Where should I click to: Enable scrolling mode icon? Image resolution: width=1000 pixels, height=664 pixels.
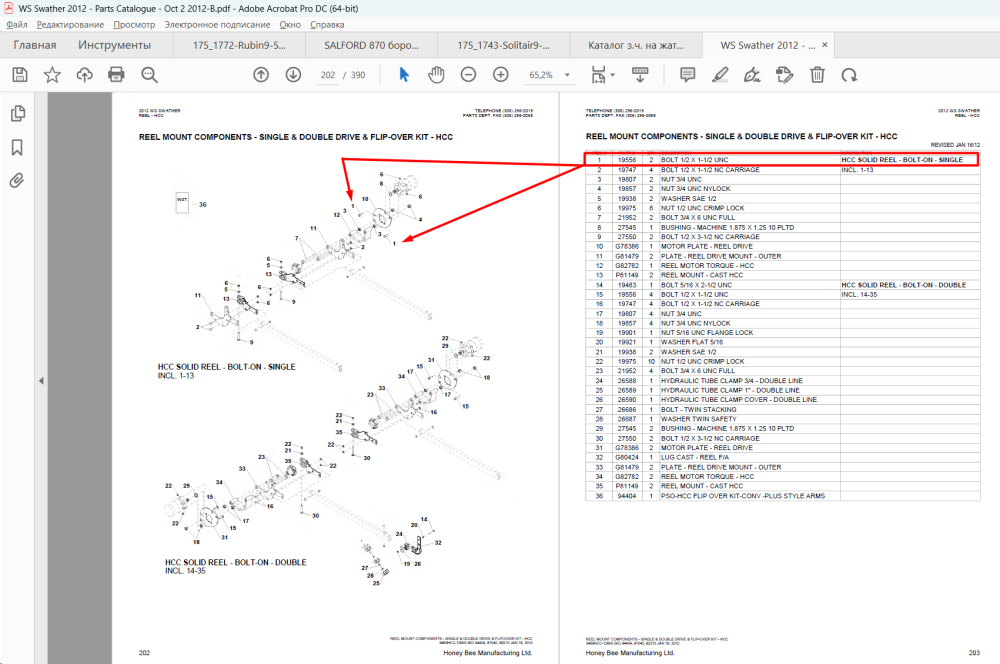pyautogui.click(x=640, y=75)
